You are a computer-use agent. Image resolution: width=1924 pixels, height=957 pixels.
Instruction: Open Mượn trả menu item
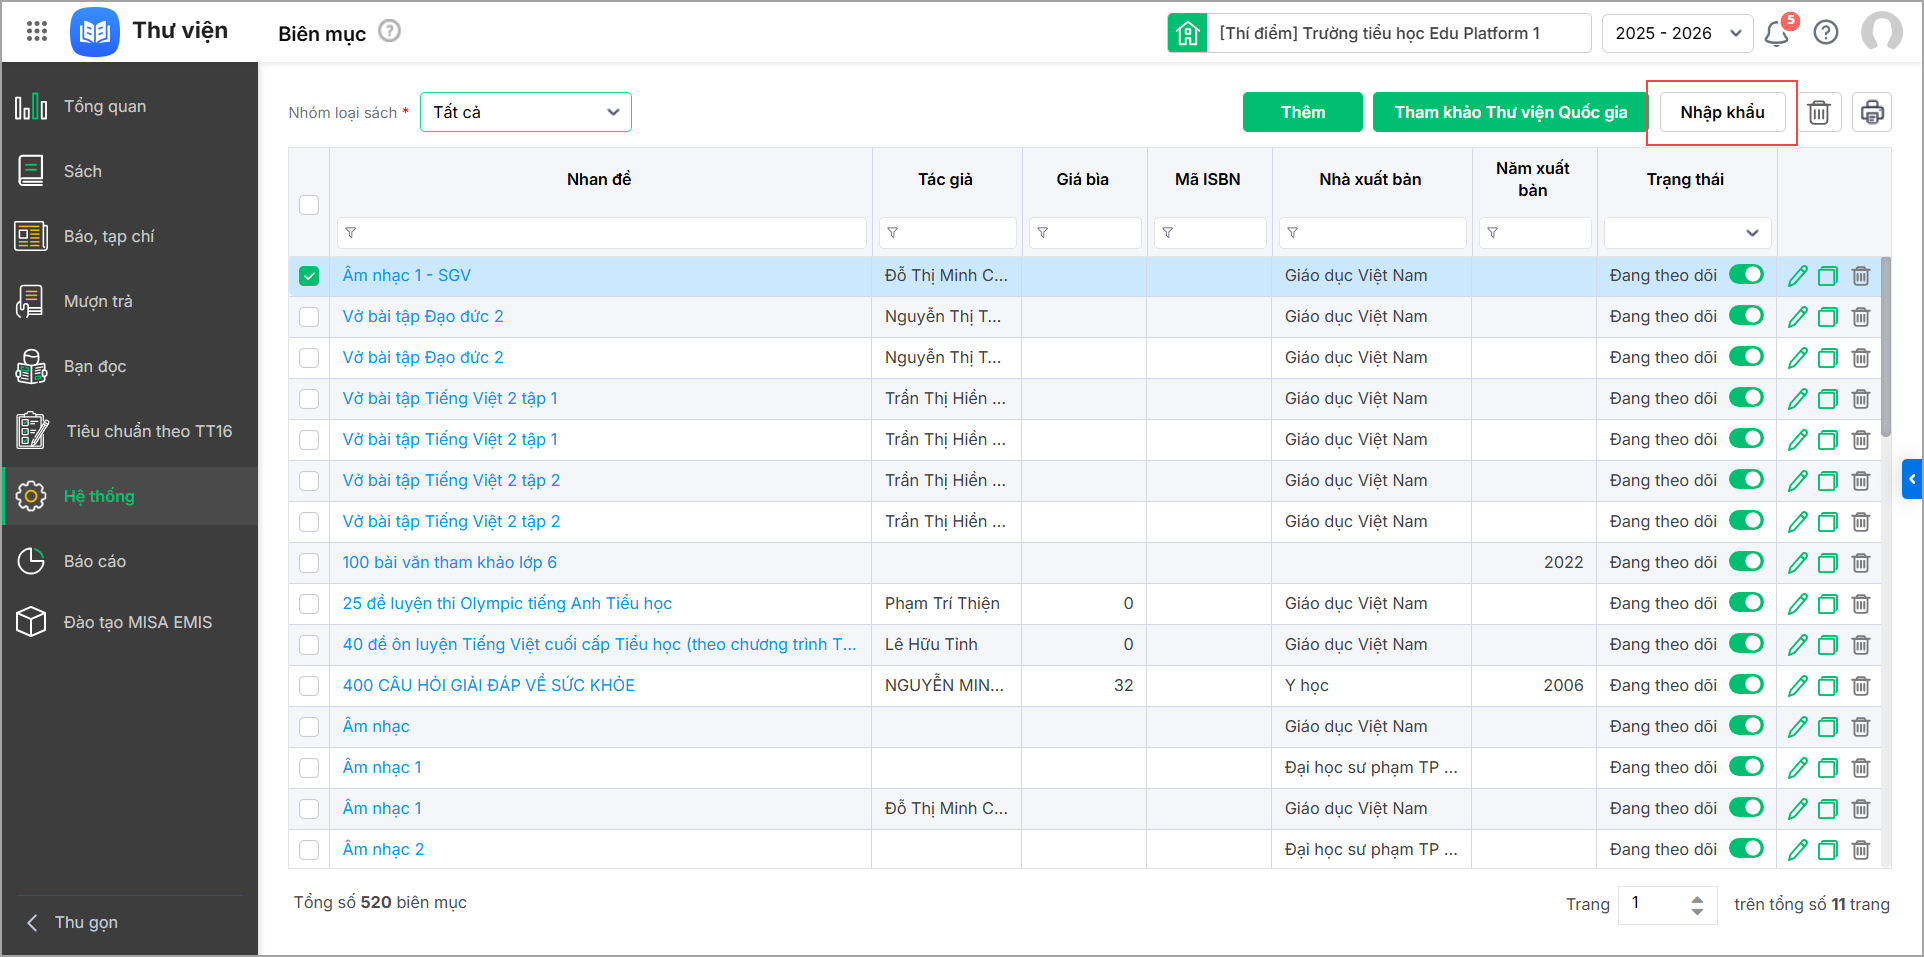pyautogui.click(x=130, y=301)
